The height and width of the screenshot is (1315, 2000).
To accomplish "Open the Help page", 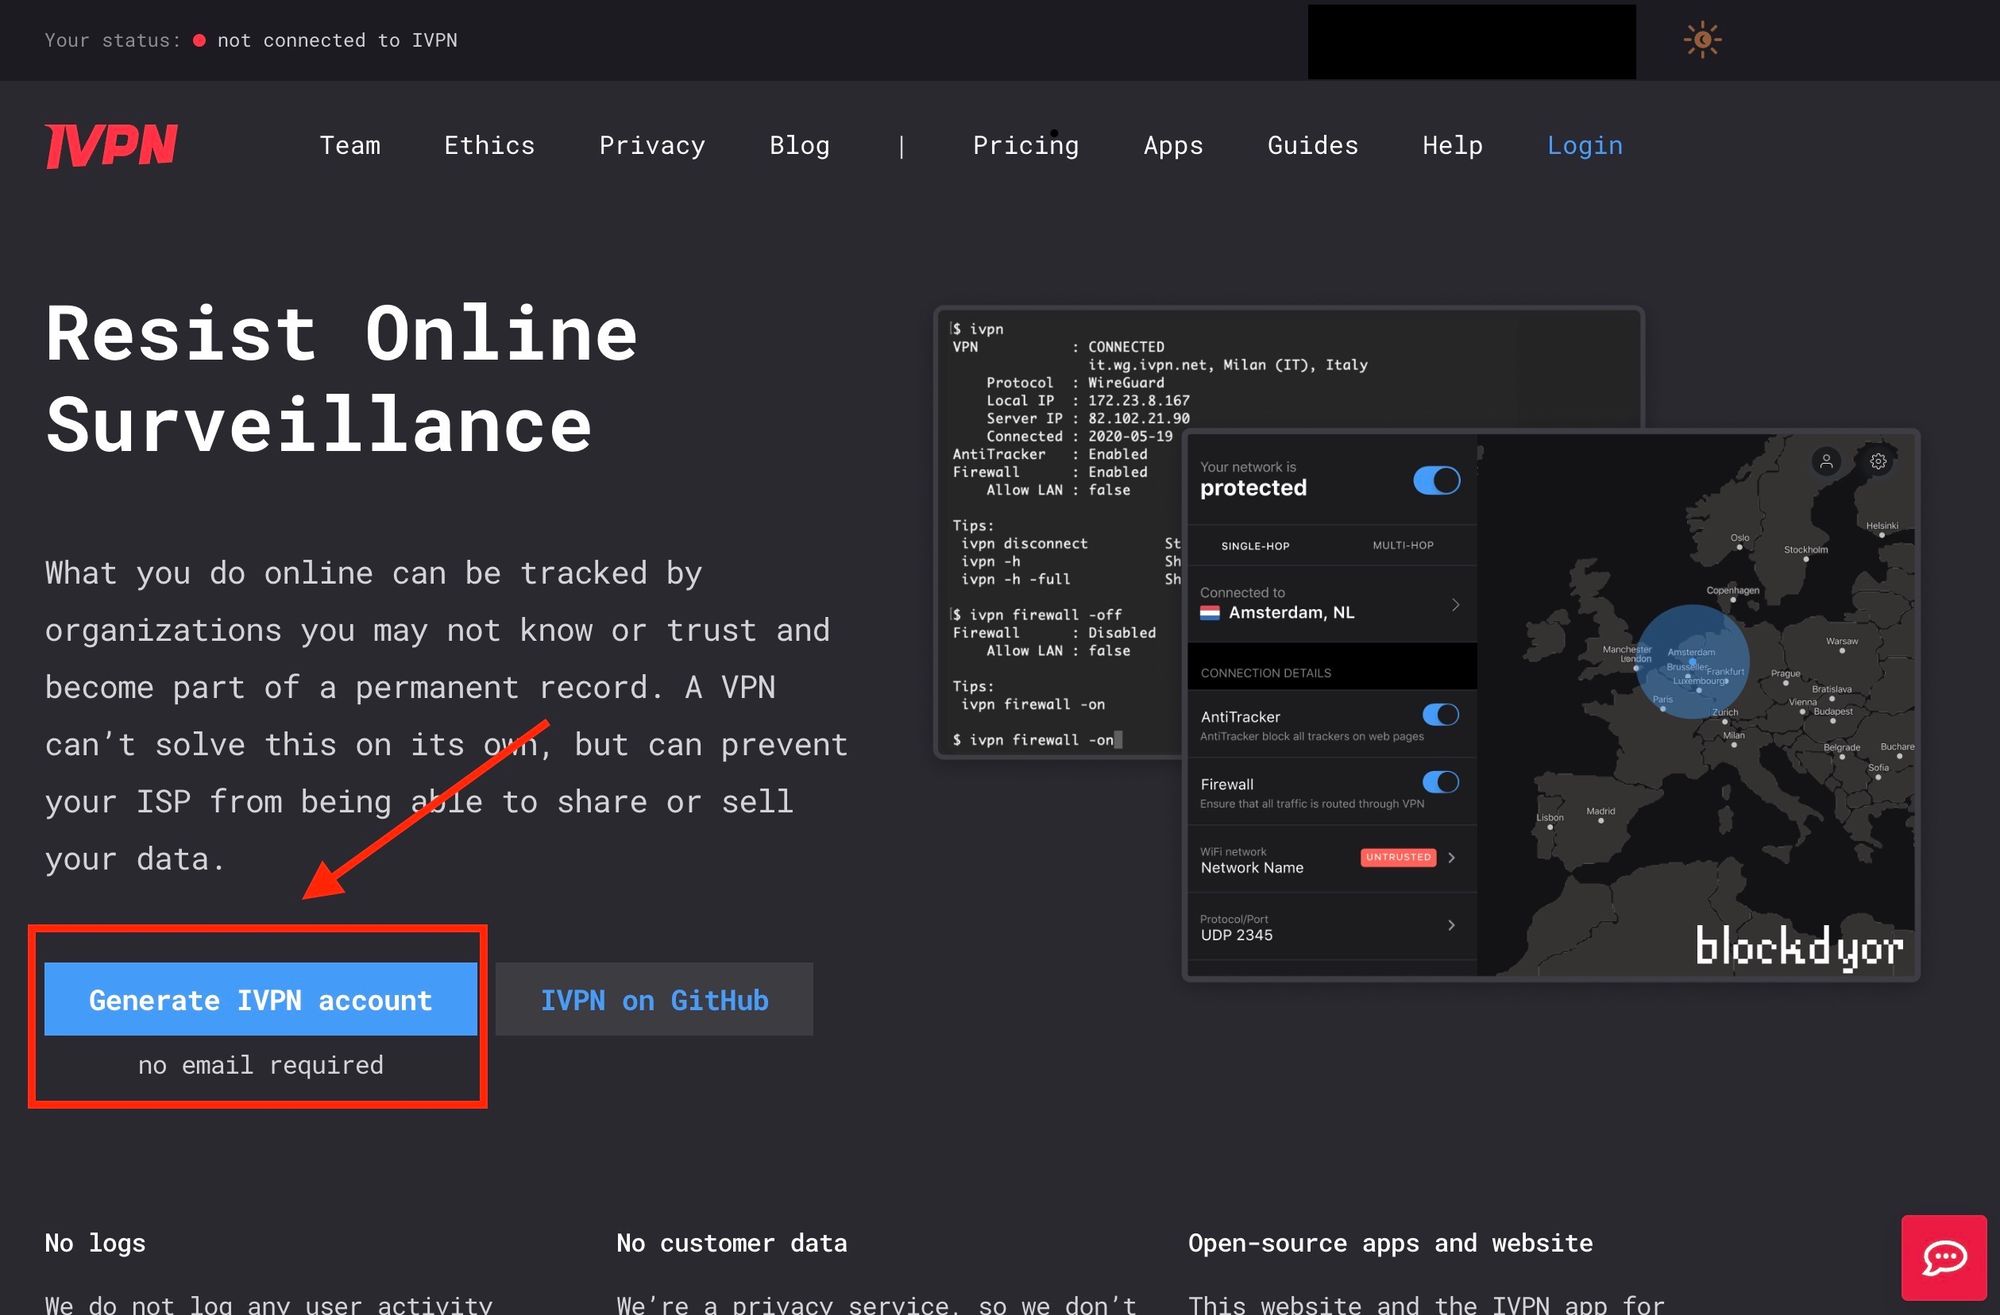I will 1452,146.
